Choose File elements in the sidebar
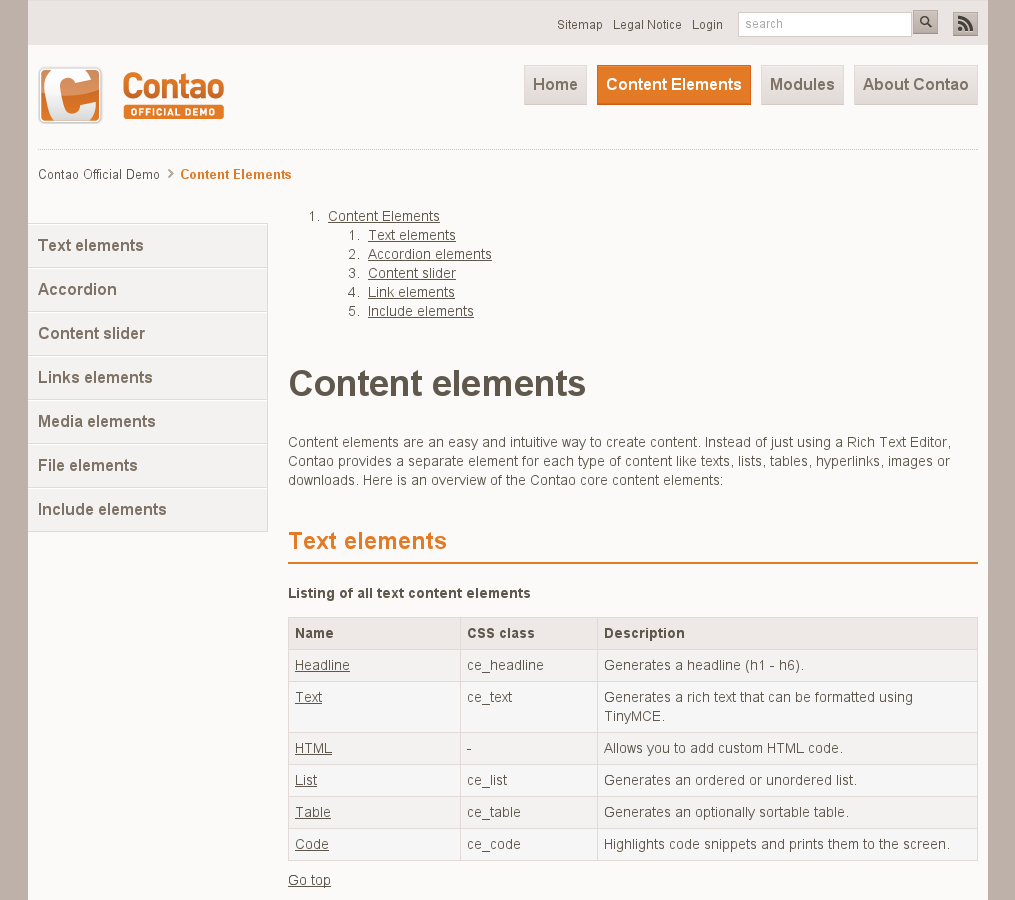This screenshot has height=900, width=1015. (88, 466)
